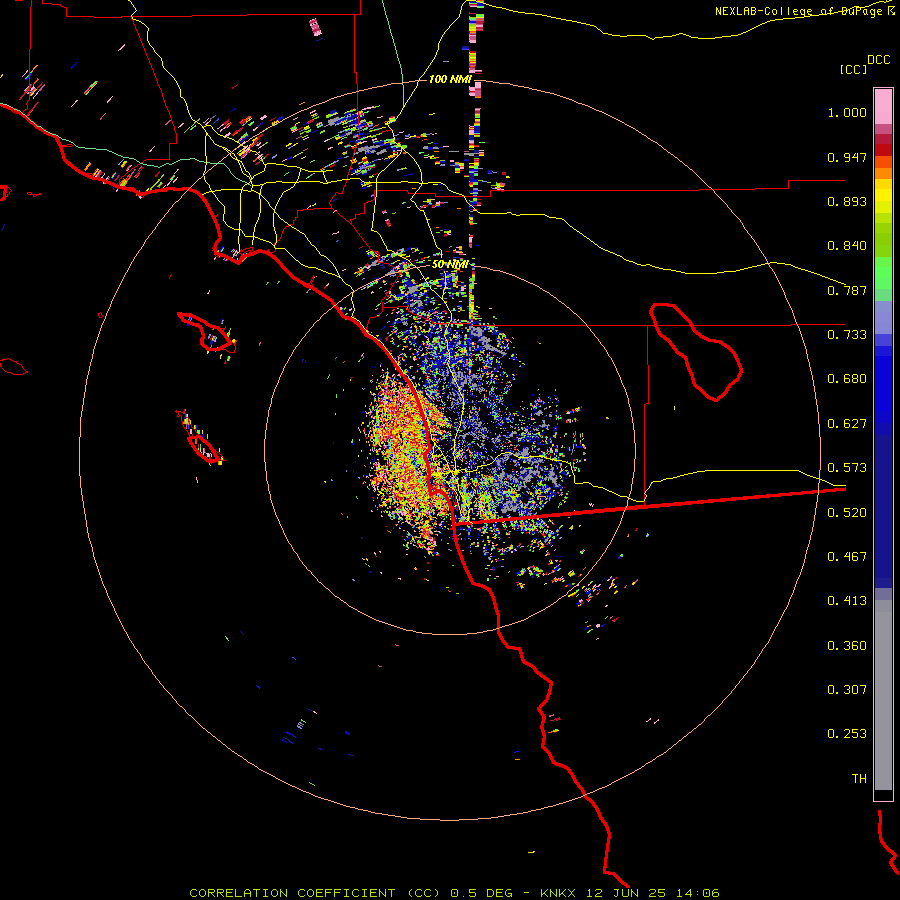Click the 0.840 legend value
Image resolution: width=900 pixels, height=900 pixels.
tap(847, 246)
